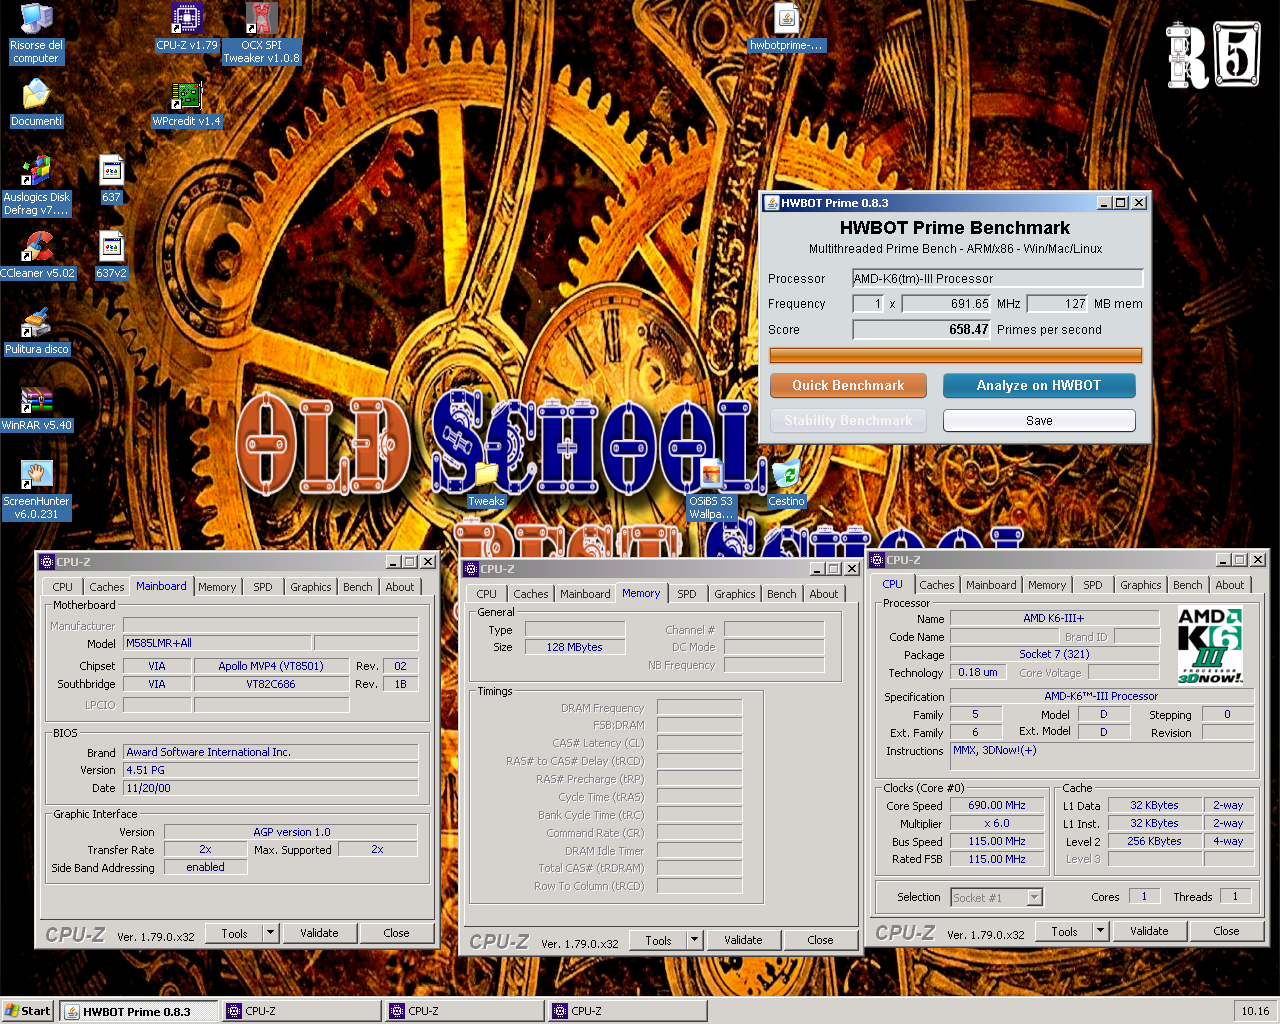Select VT82C686 southbridge value

pyautogui.click(x=271, y=684)
